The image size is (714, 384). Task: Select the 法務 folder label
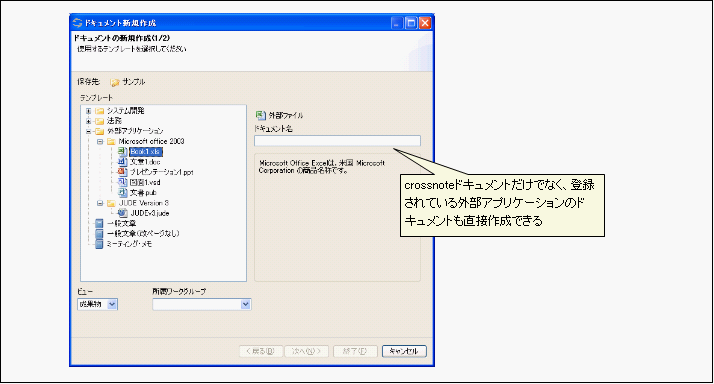114,121
